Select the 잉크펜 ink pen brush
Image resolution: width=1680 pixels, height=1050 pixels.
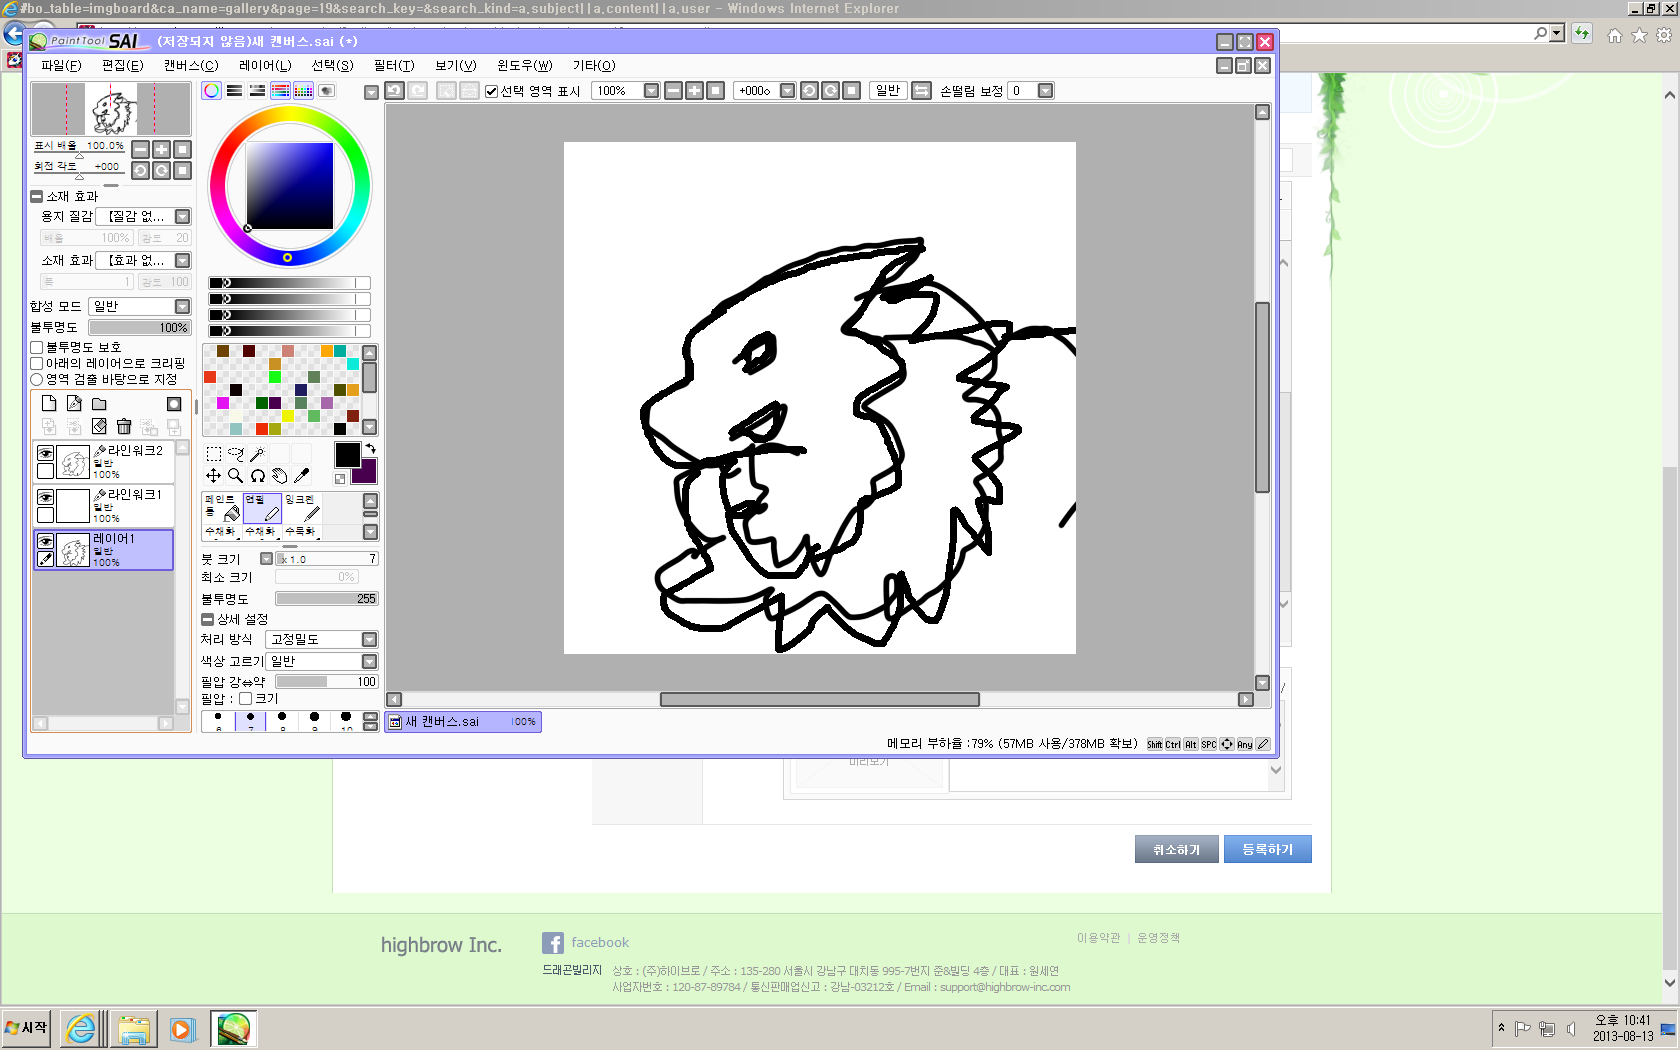(302, 507)
